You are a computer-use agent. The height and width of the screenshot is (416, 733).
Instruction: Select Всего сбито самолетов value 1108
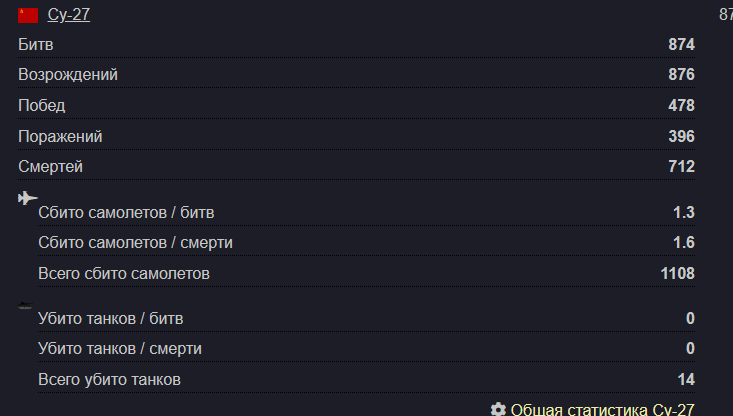pyautogui.click(x=677, y=273)
